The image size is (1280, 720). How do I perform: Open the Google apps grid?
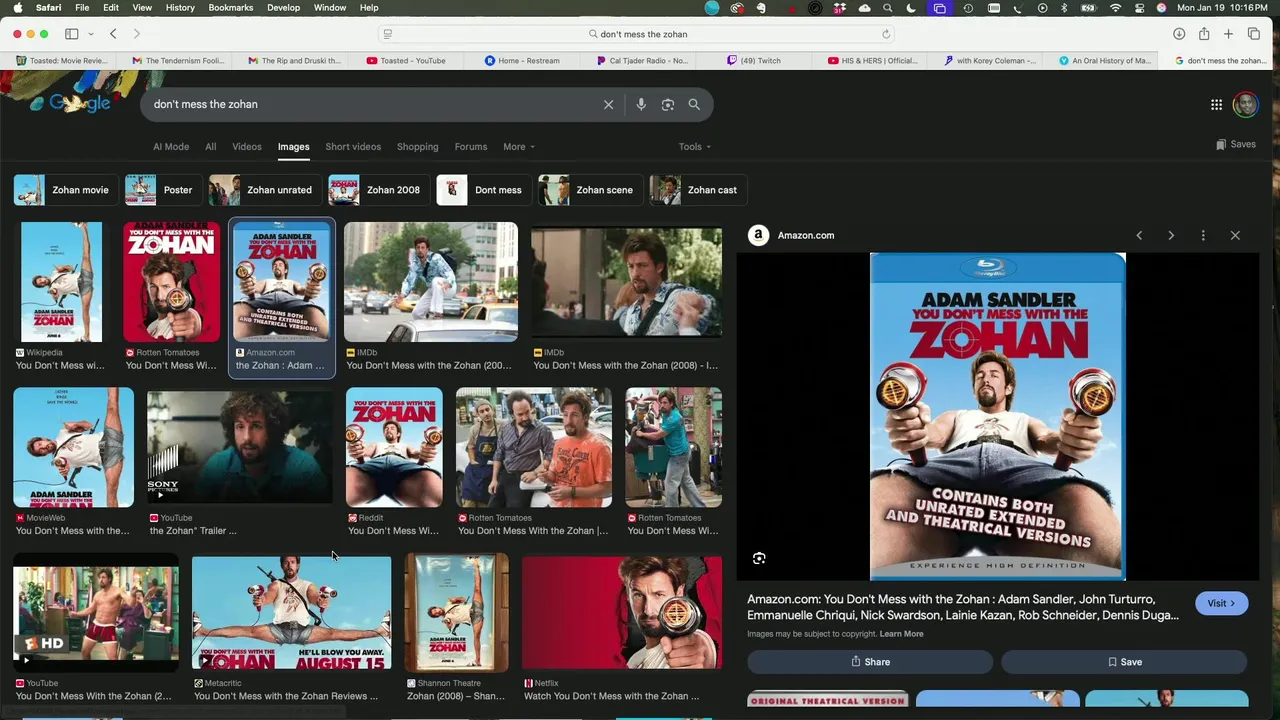click(x=1216, y=104)
